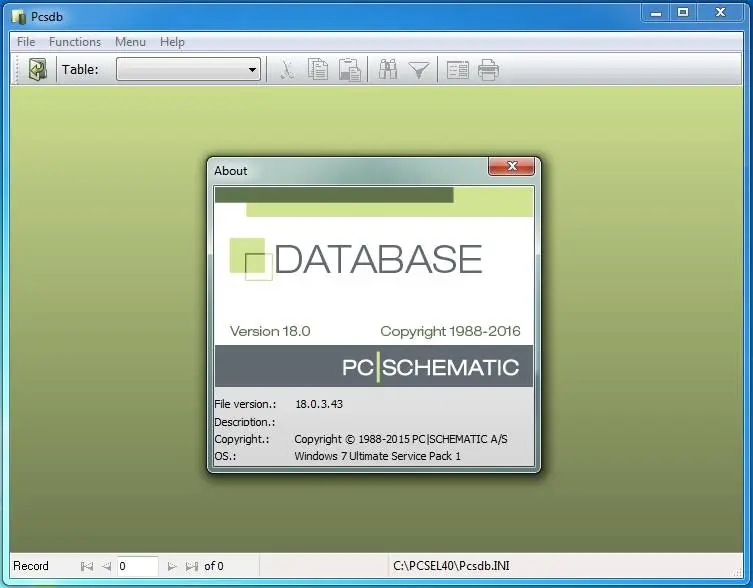Open the Help menu
753x588 pixels.
(172, 42)
